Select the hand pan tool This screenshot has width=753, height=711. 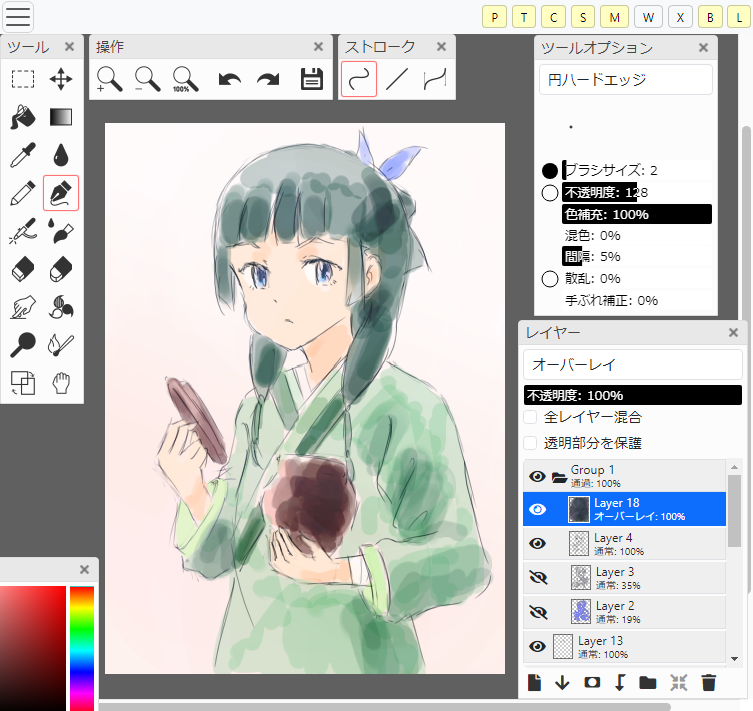tap(61, 383)
